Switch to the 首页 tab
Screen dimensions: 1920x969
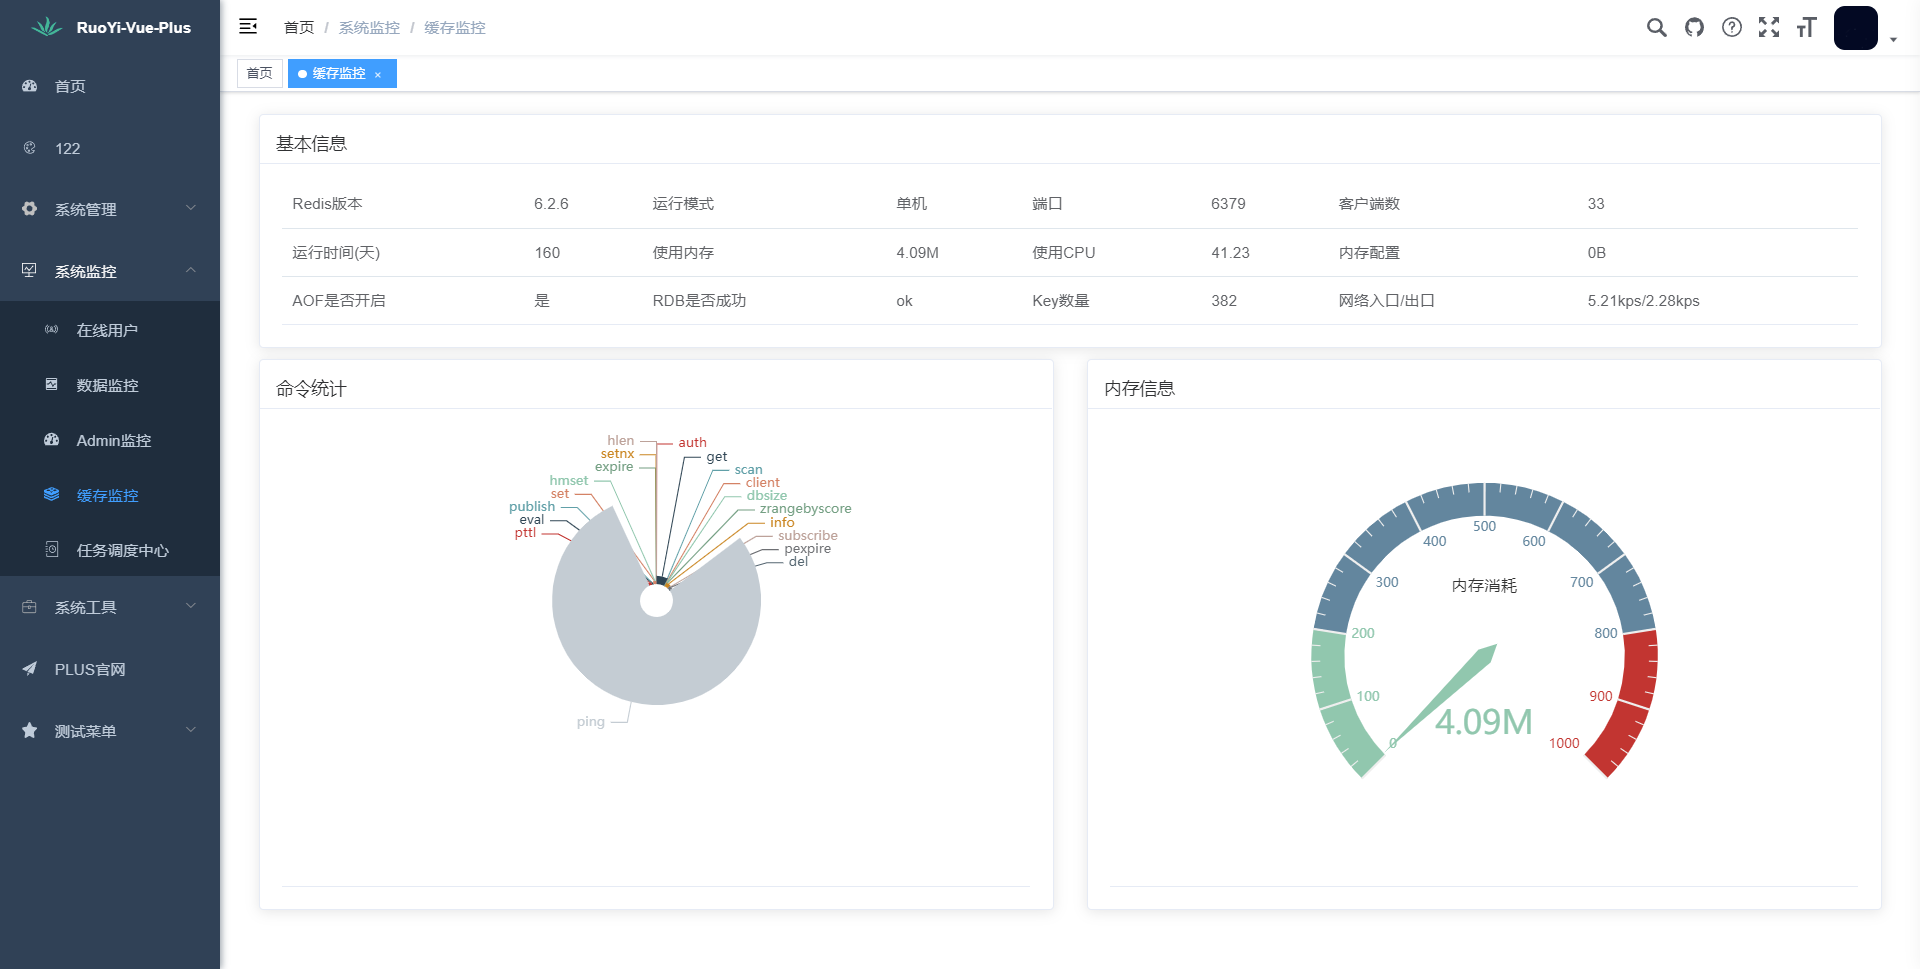point(259,73)
